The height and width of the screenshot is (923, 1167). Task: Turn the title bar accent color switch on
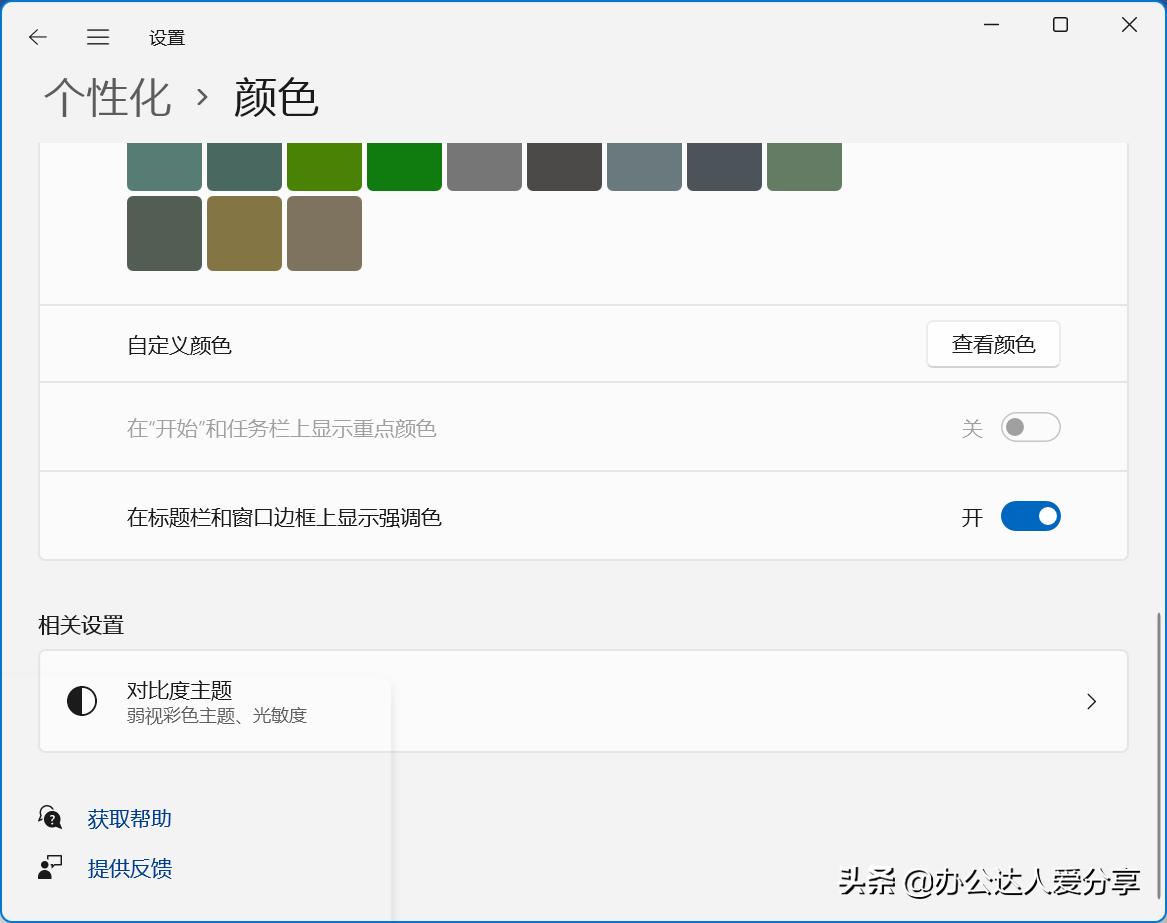[x=1031, y=516]
